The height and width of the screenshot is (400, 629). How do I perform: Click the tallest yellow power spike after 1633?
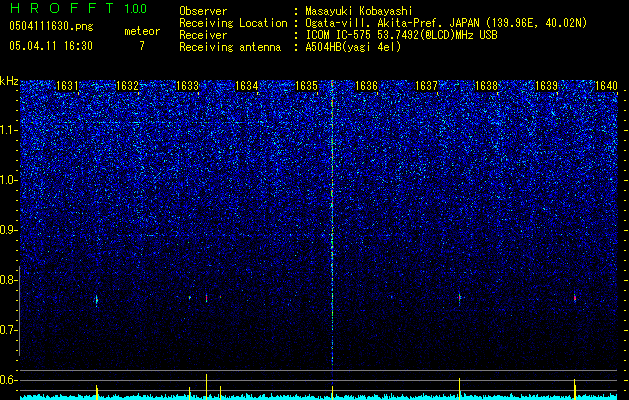pyautogui.click(x=207, y=386)
